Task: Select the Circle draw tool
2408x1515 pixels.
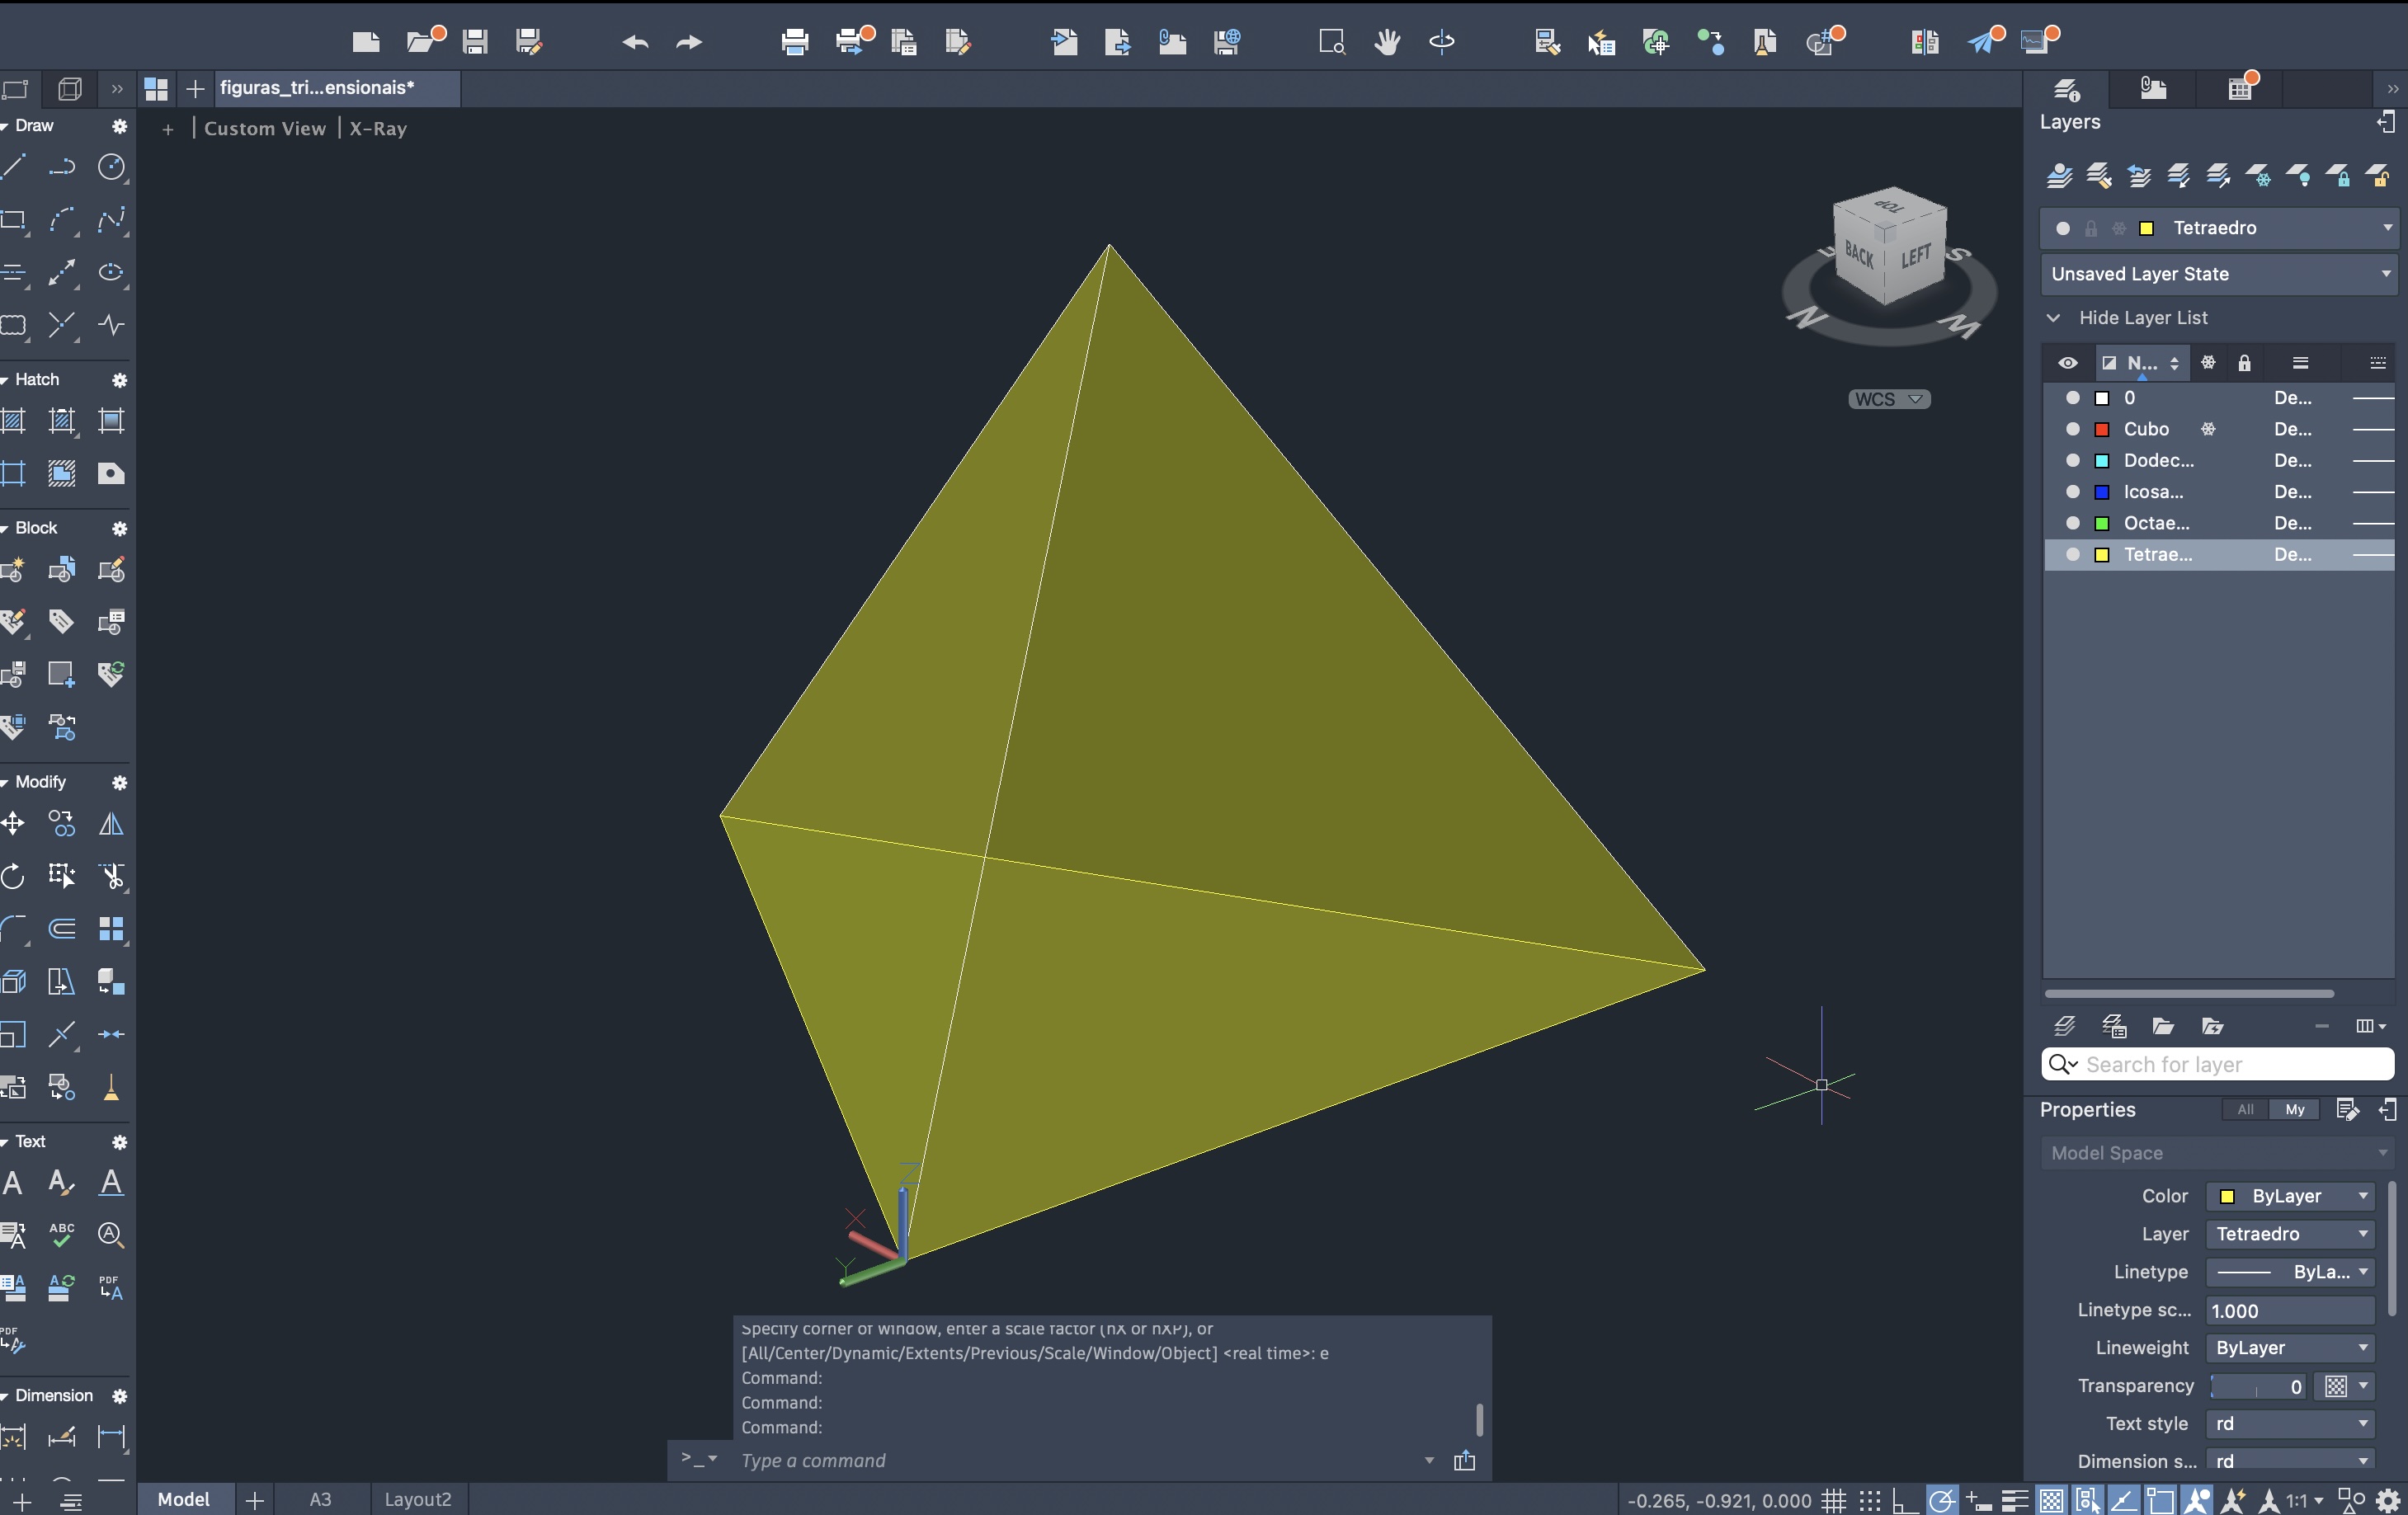Action: (x=111, y=167)
